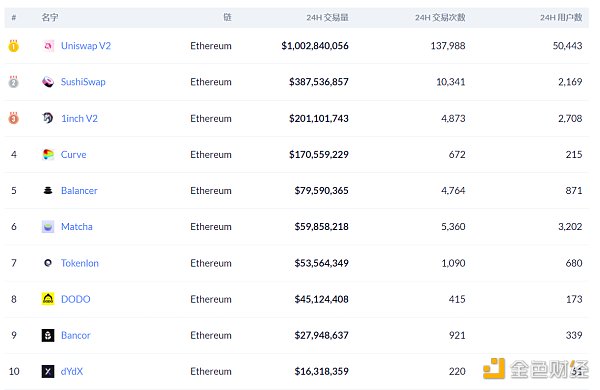Viewport: 600px width, 390px height.
Task: Click the black Bancor logo icon
Action: (x=48, y=335)
